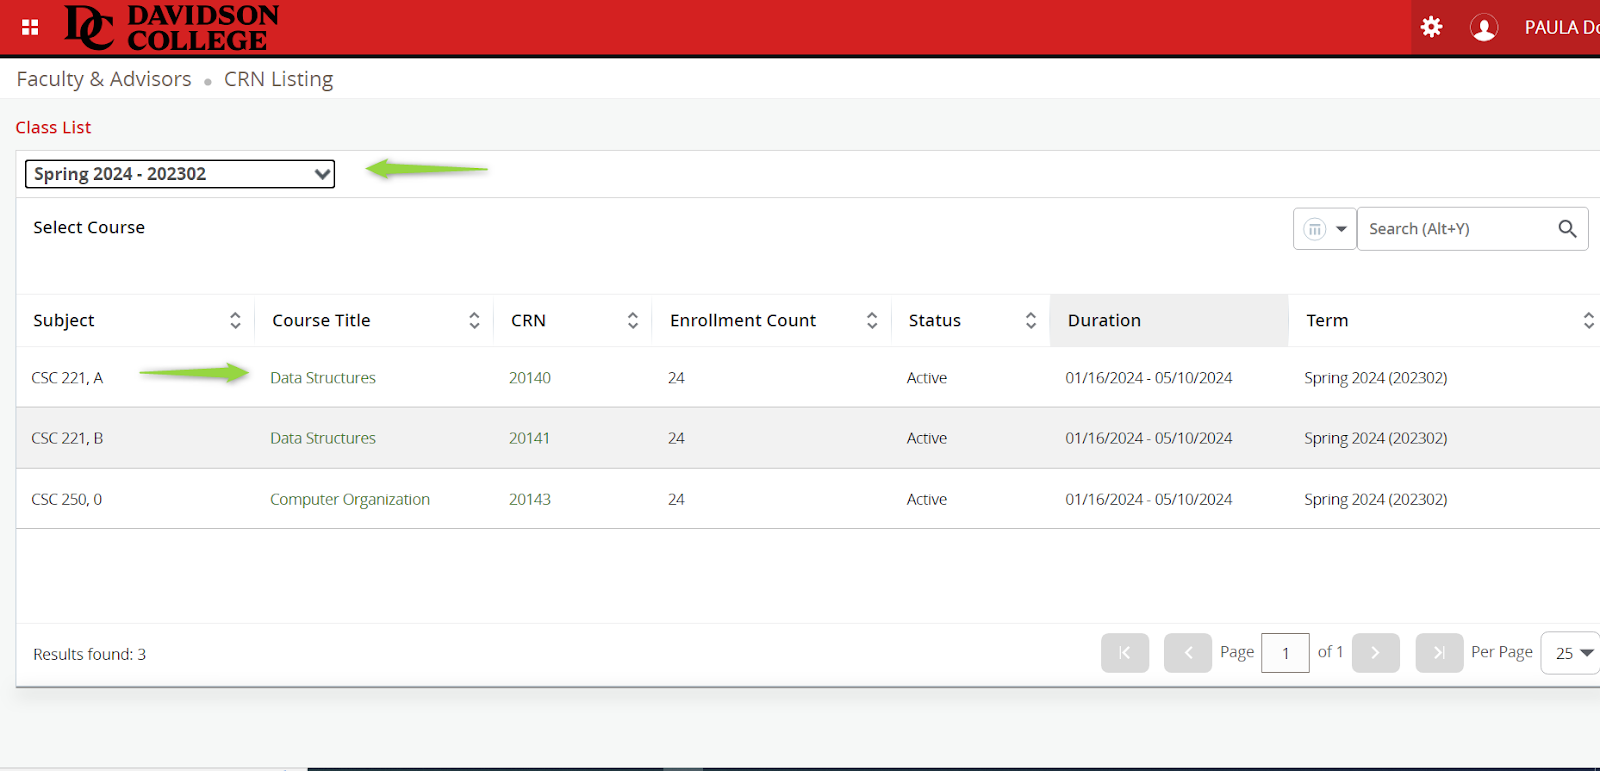
Task: Click the page number input box
Action: pyautogui.click(x=1286, y=653)
